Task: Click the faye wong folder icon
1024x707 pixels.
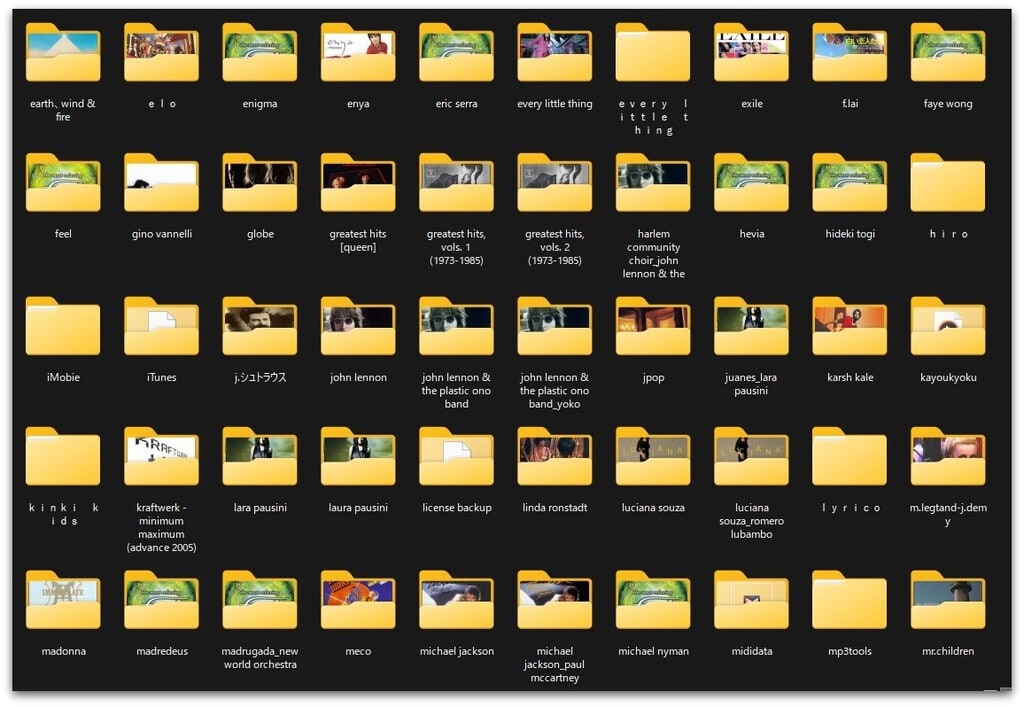Action: [948, 52]
